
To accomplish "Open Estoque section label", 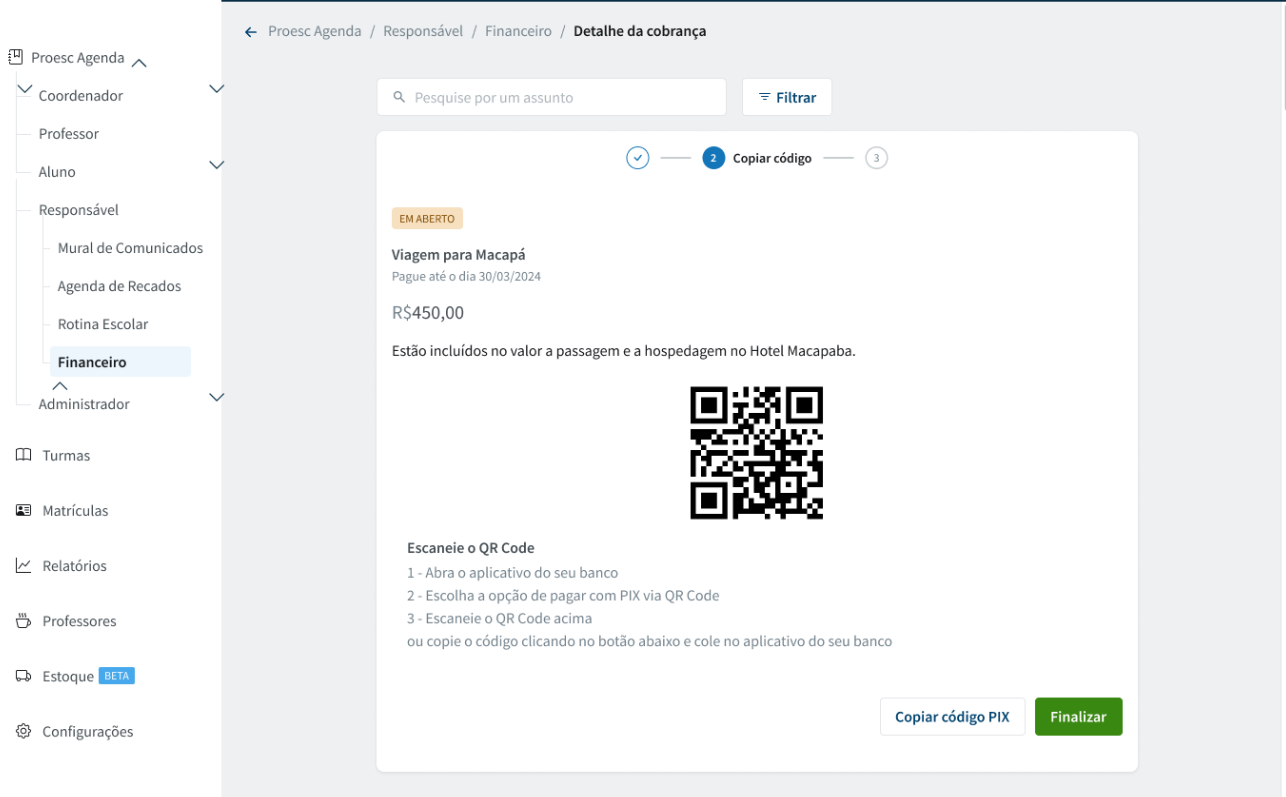I will coord(68,676).
